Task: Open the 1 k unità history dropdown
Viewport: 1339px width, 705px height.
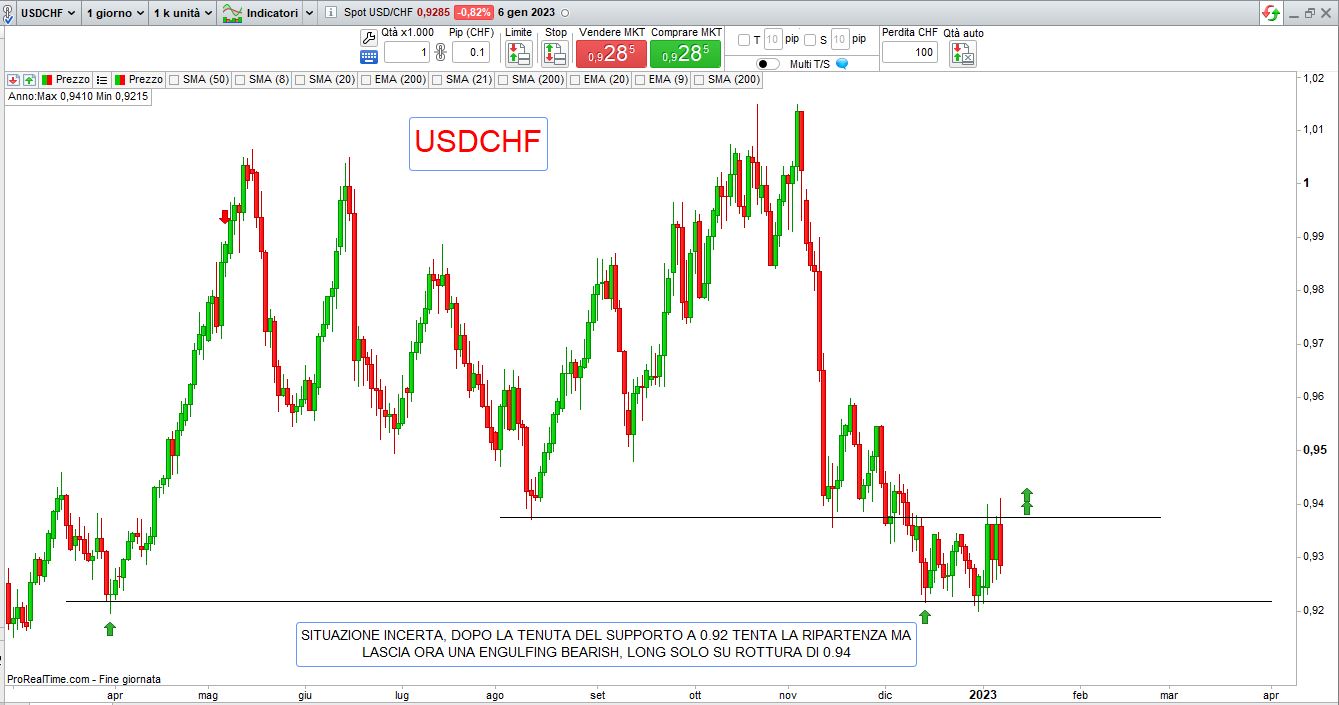Action: (x=183, y=13)
